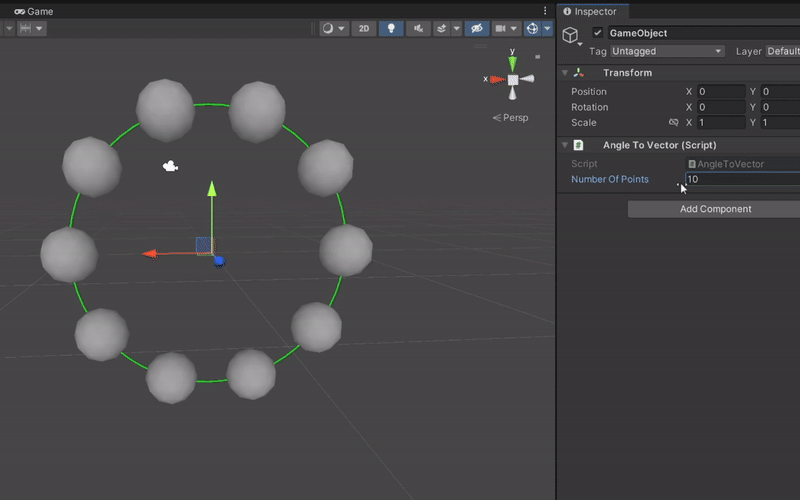This screenshot has height=500, width=800.
Task: Switch to the Game tab
Action: (34, 11)
